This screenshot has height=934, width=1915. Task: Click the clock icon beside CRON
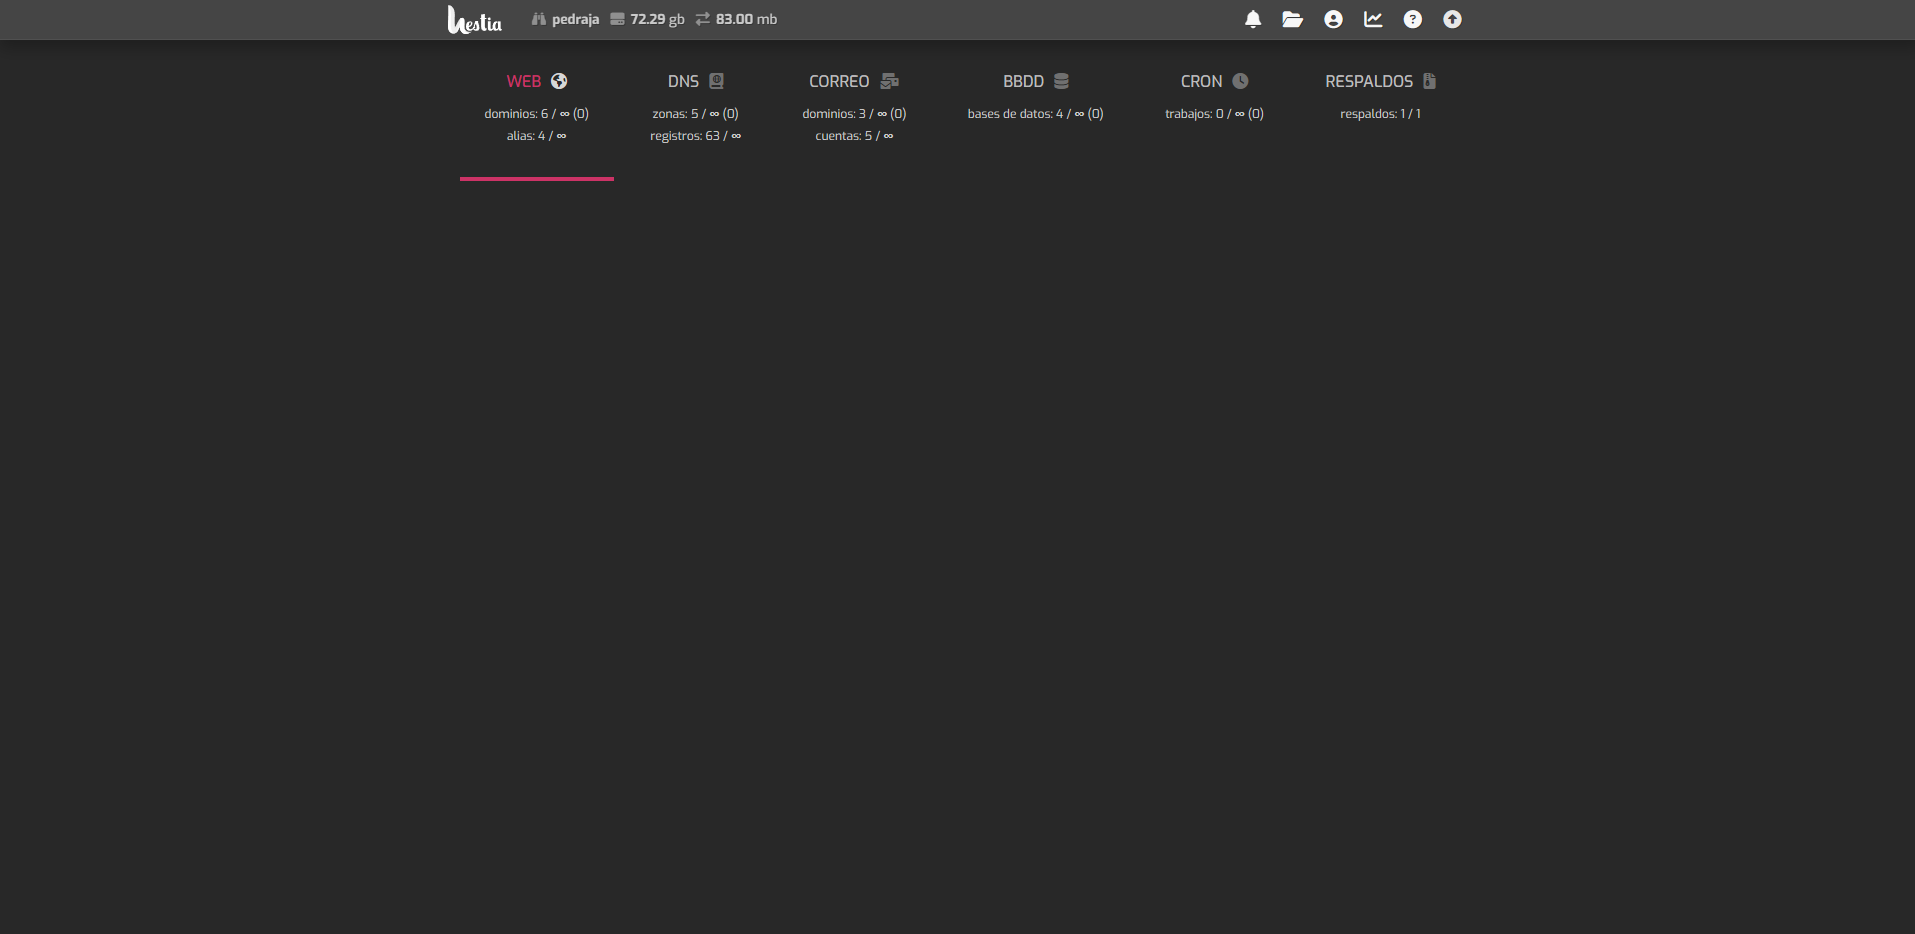pos(1240,81)
